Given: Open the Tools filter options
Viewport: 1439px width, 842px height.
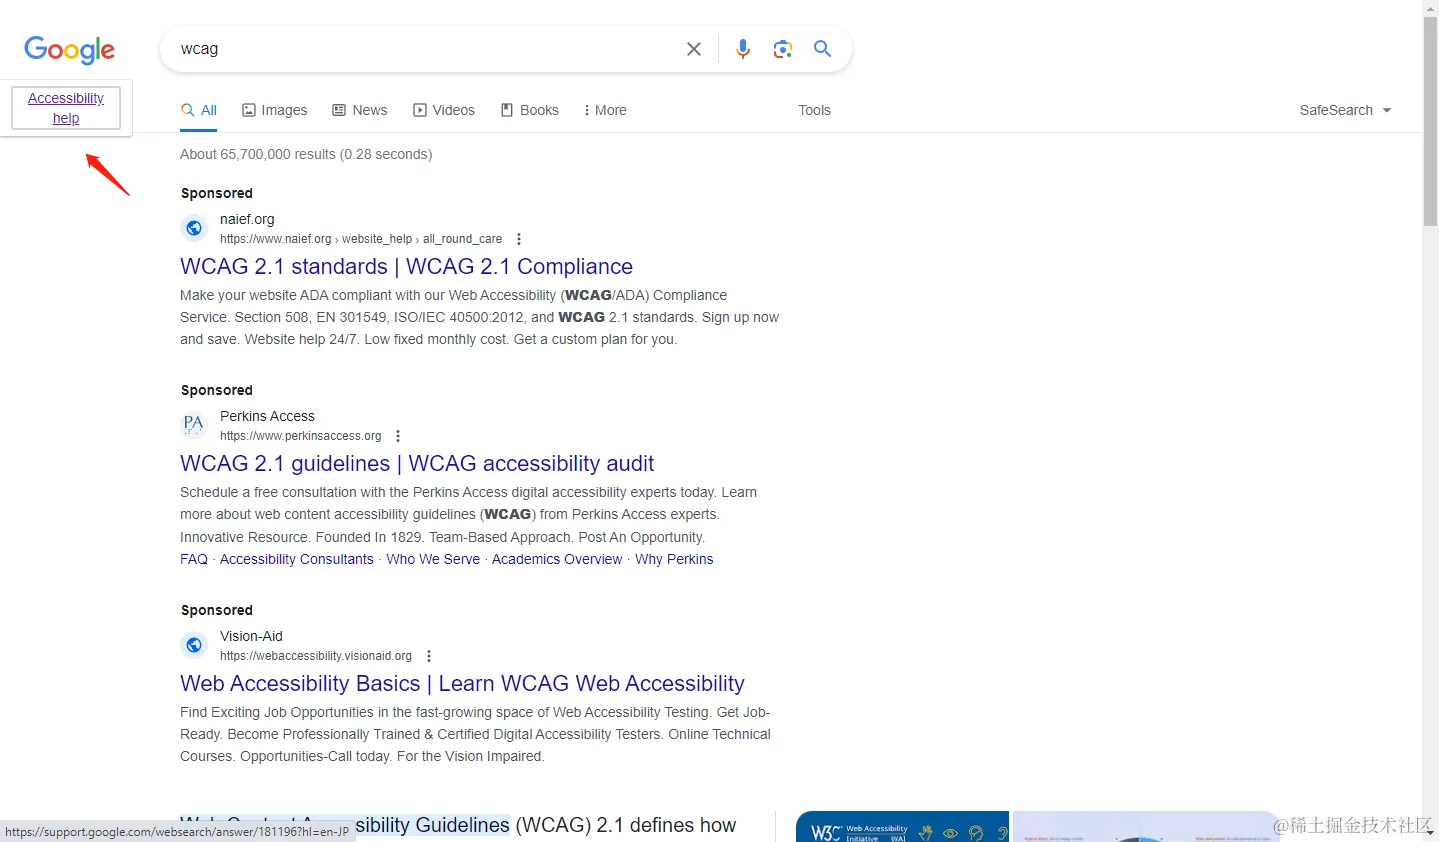Looking at the screenshot, I should coord(814,110).
